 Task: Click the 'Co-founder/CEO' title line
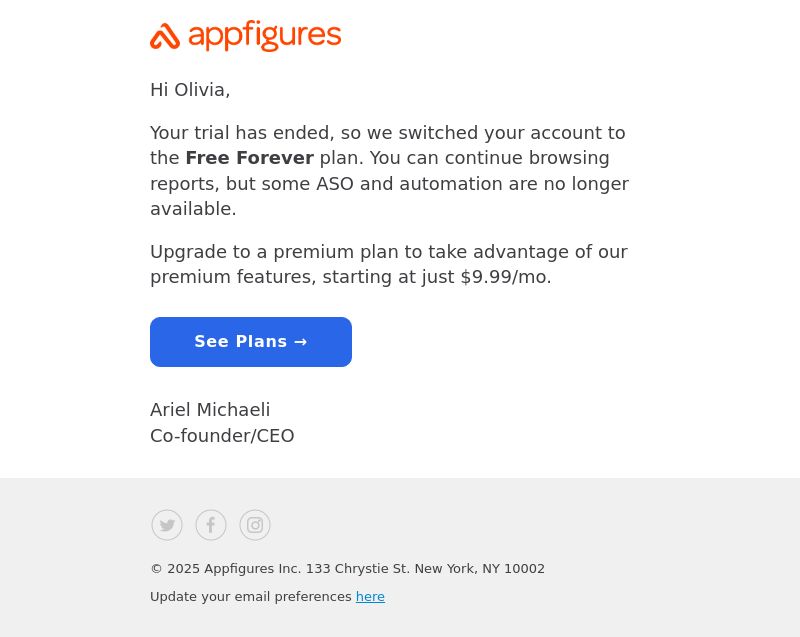[x=222, y=436]
